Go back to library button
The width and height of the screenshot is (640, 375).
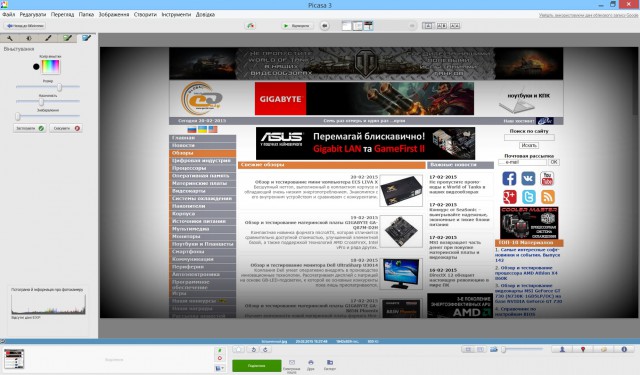25,26
